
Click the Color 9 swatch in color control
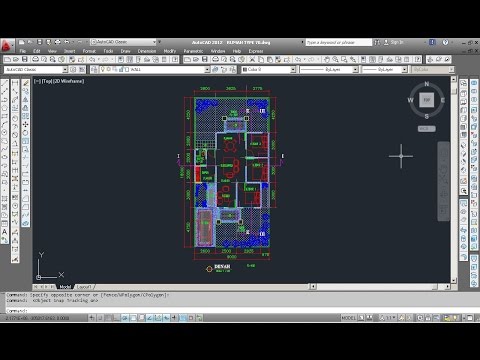point(245,69)
